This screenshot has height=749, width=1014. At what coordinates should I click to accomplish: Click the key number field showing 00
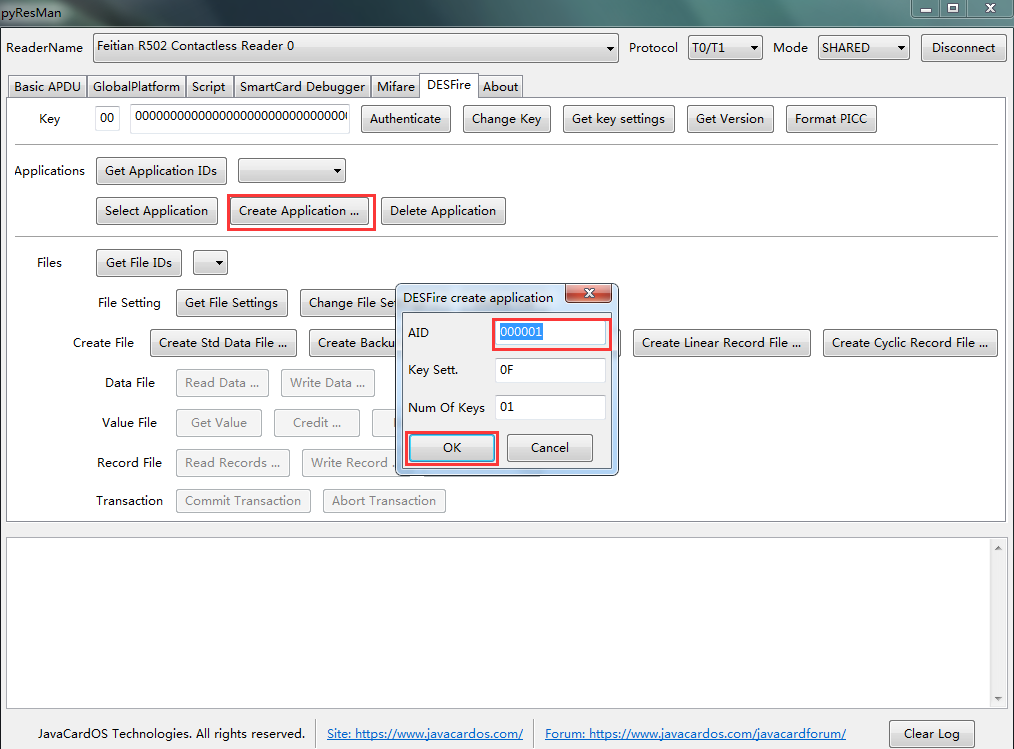(x=107, y=118)
